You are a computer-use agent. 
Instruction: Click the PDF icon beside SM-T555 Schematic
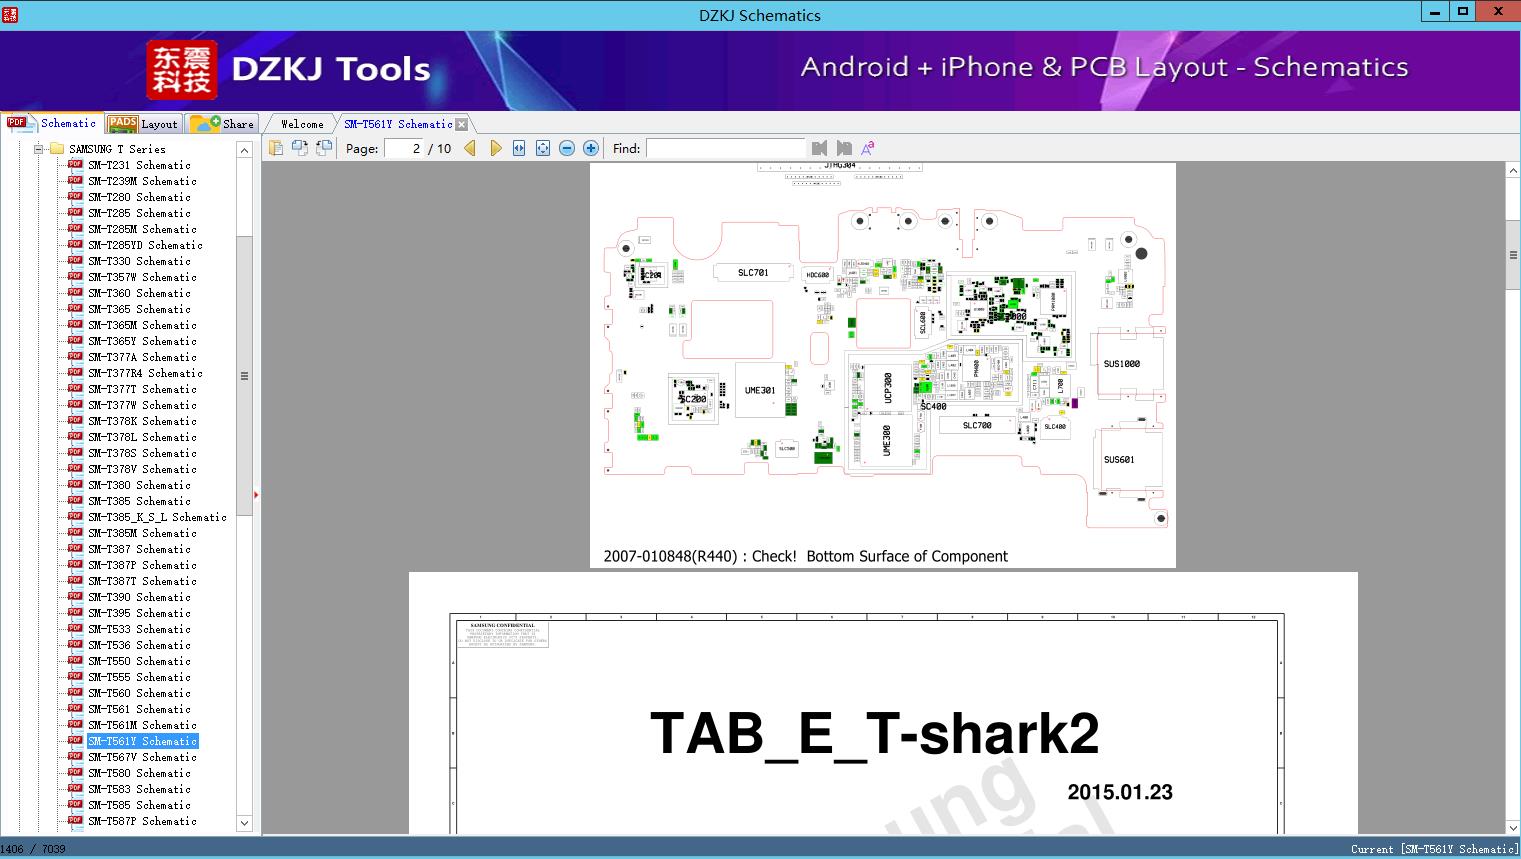tap(75, 676)
